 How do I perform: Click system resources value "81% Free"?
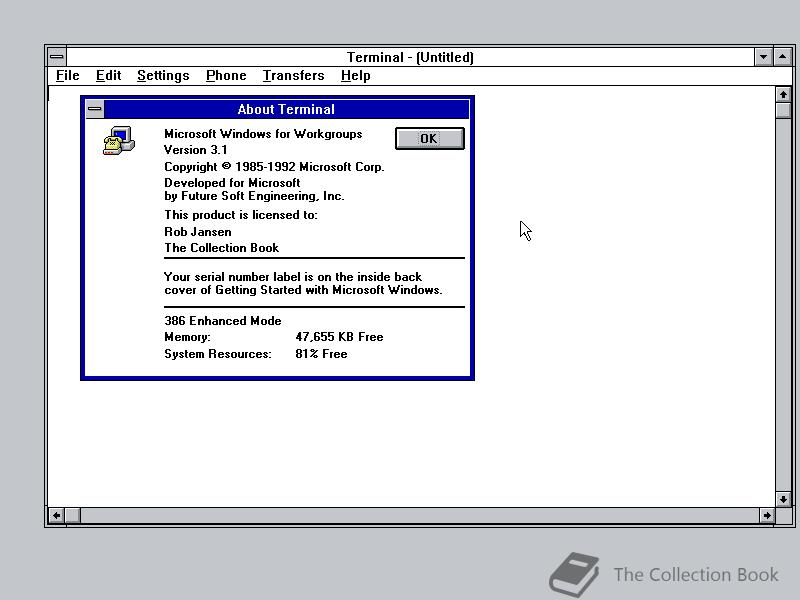pyautogui.click(x=321, y=354)
